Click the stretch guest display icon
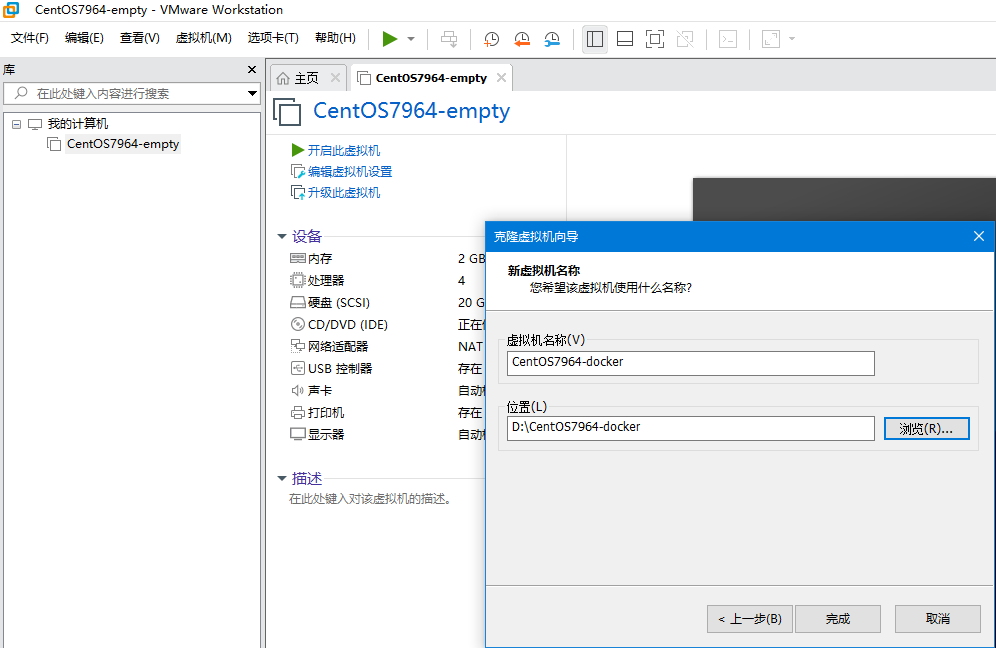Viewport: 996px width, 648px height. 771,39
